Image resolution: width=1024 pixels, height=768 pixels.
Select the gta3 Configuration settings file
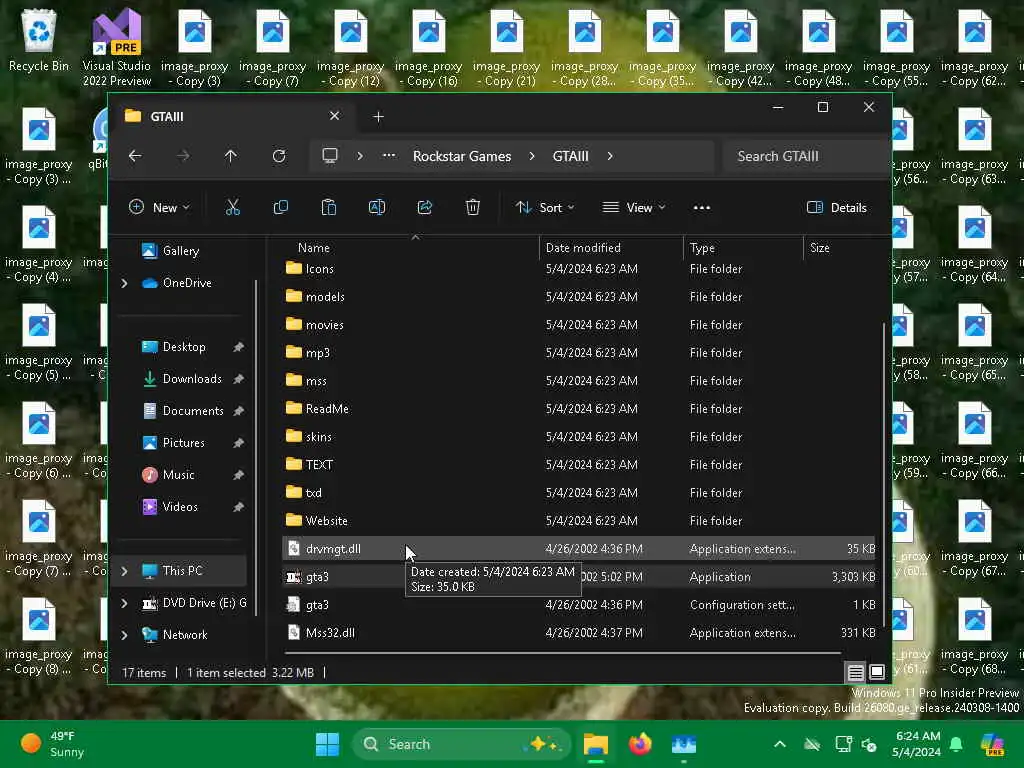[579, 605]
